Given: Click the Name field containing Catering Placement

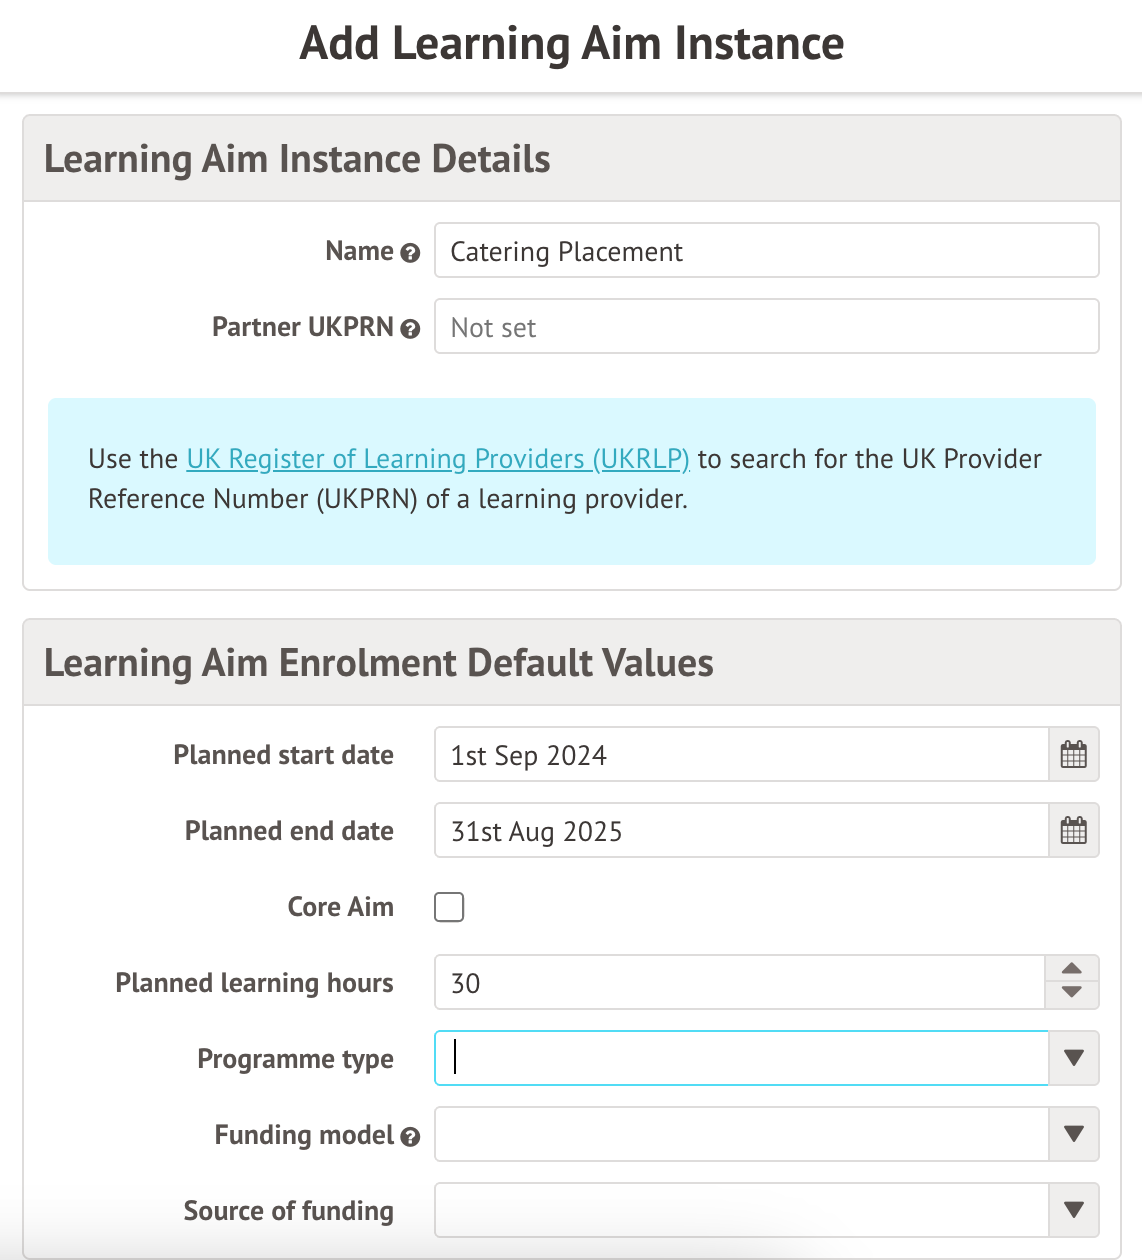Looking at the screenshot, I should tap(766, 251).
